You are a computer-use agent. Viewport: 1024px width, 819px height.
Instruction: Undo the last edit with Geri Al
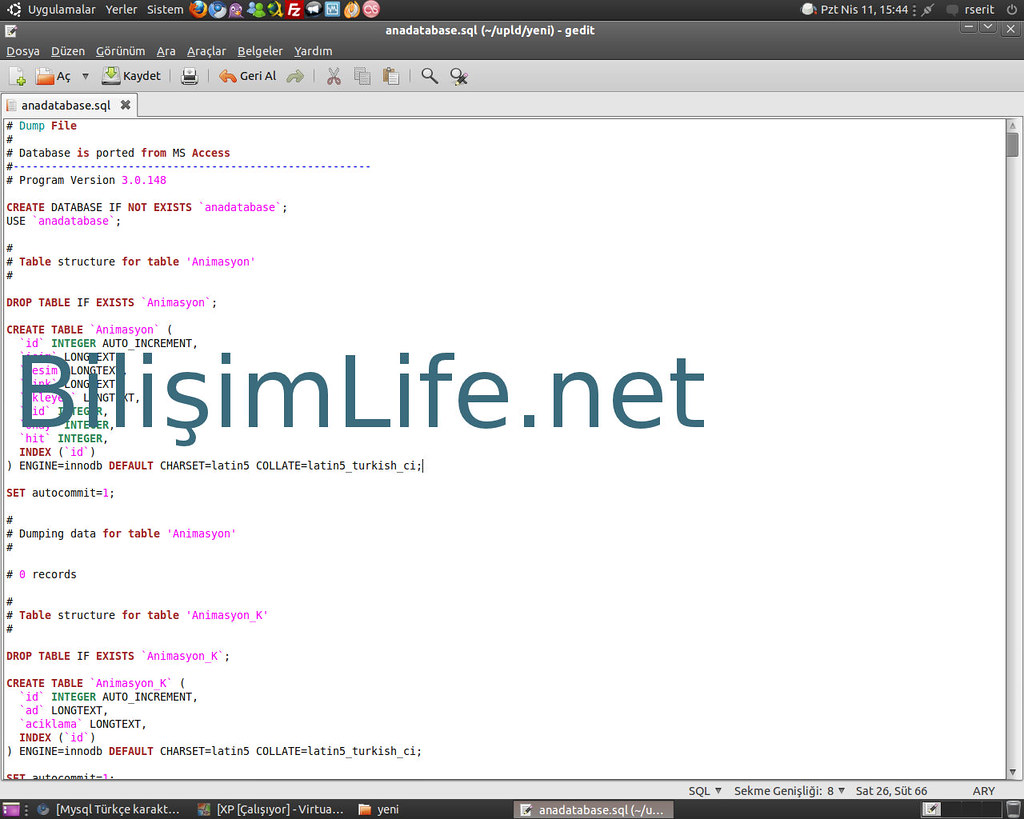(x=247, y=75)
